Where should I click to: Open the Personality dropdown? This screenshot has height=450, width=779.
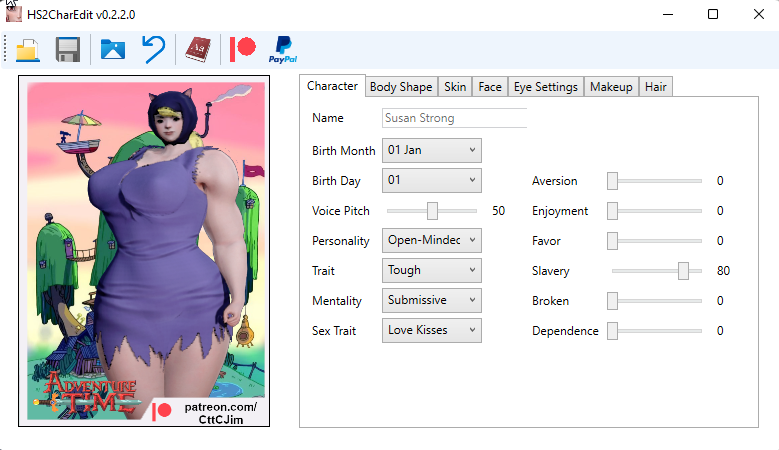pyautogui.click(x=432, y=240)
